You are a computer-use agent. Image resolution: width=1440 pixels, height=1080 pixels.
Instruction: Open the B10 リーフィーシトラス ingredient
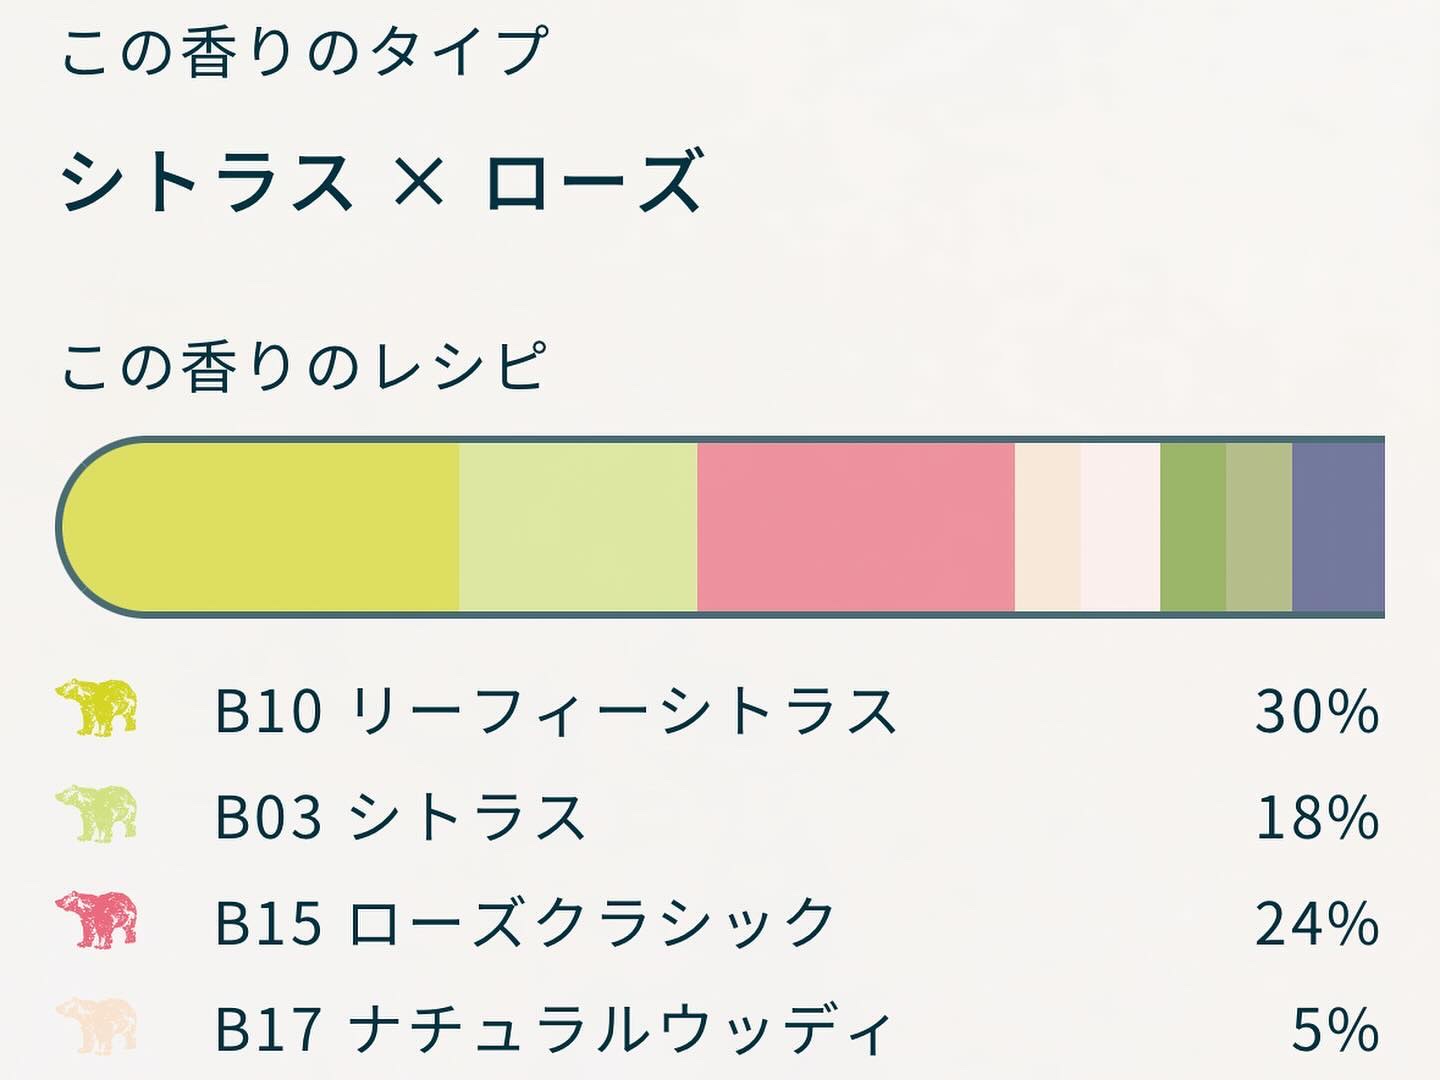(555, 712)
